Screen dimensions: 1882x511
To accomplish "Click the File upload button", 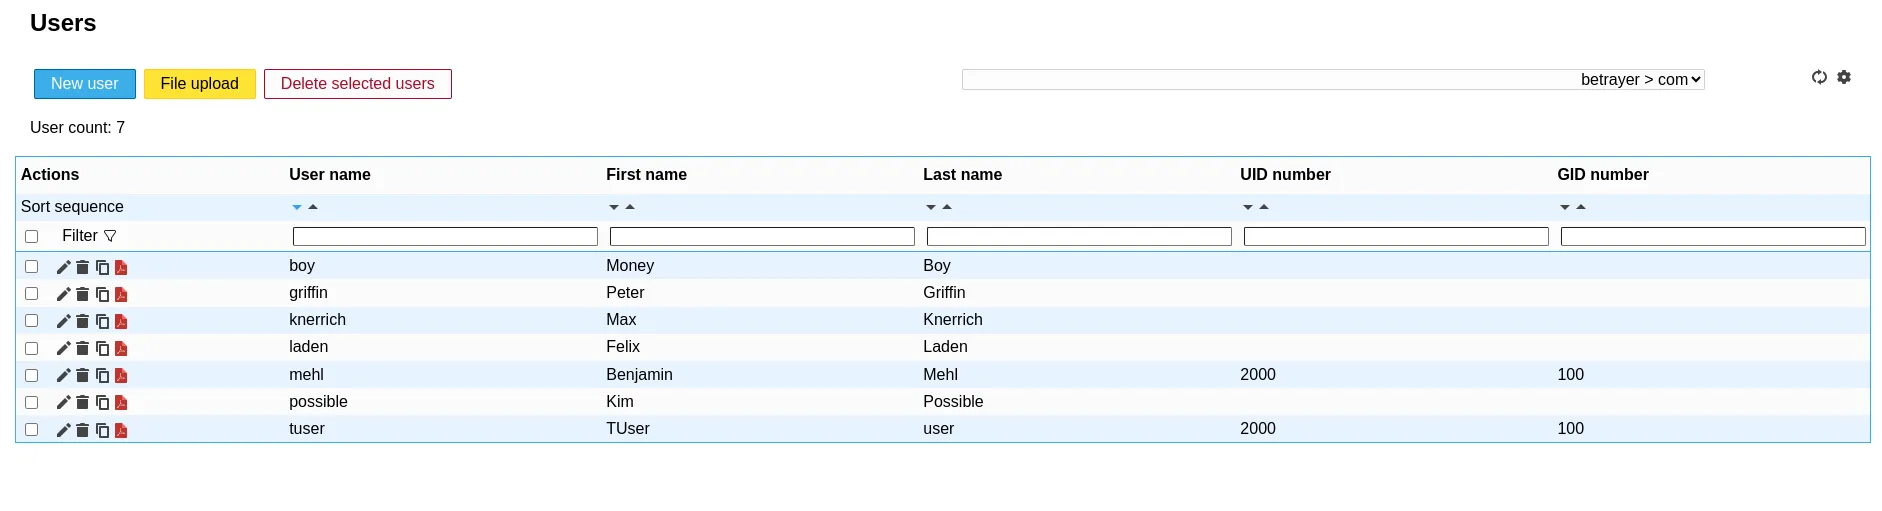I will pos(200,84).
